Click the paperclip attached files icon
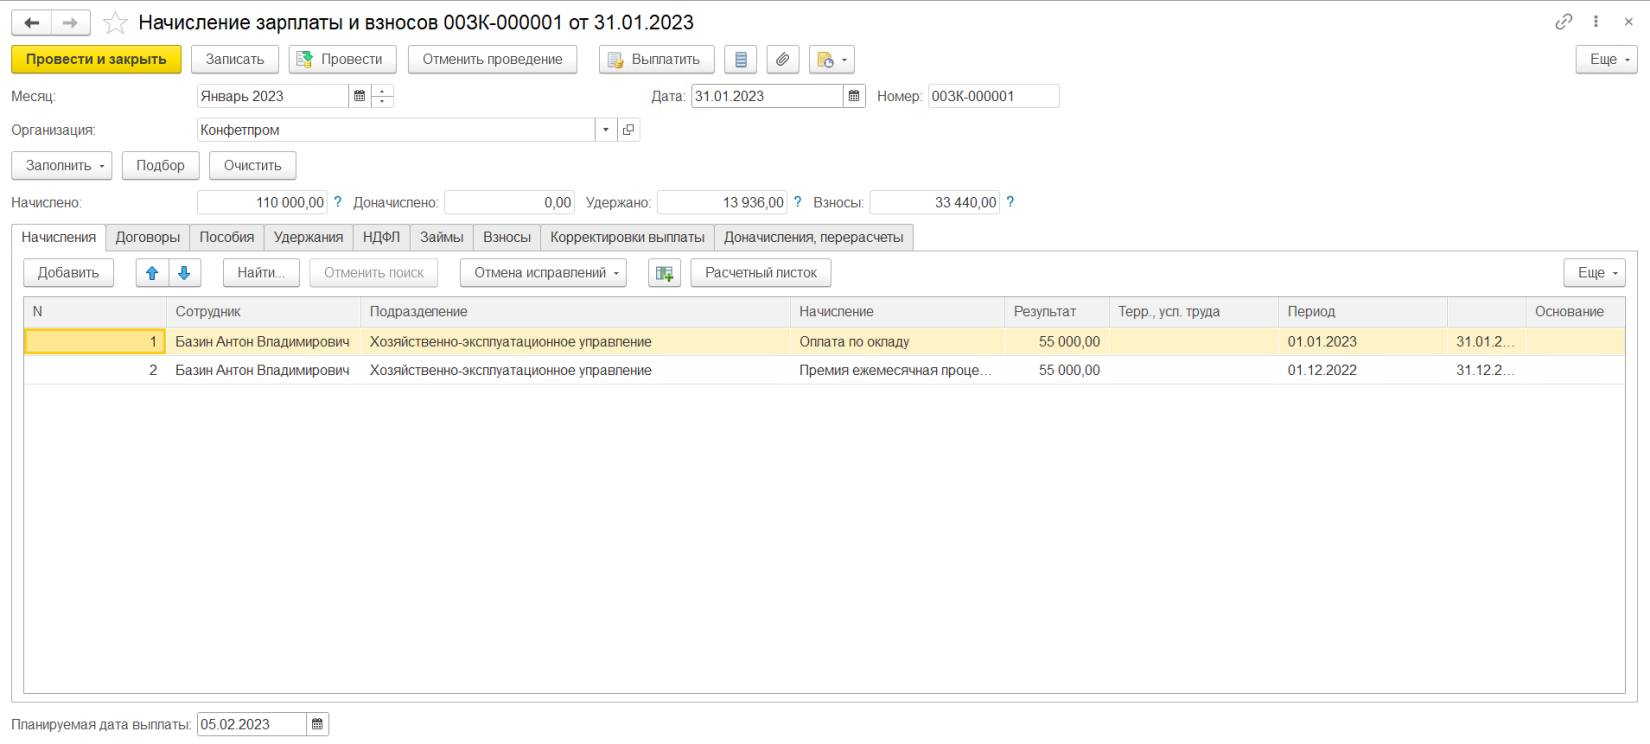This screenshot has width=1650, height=744. (783, 60)
